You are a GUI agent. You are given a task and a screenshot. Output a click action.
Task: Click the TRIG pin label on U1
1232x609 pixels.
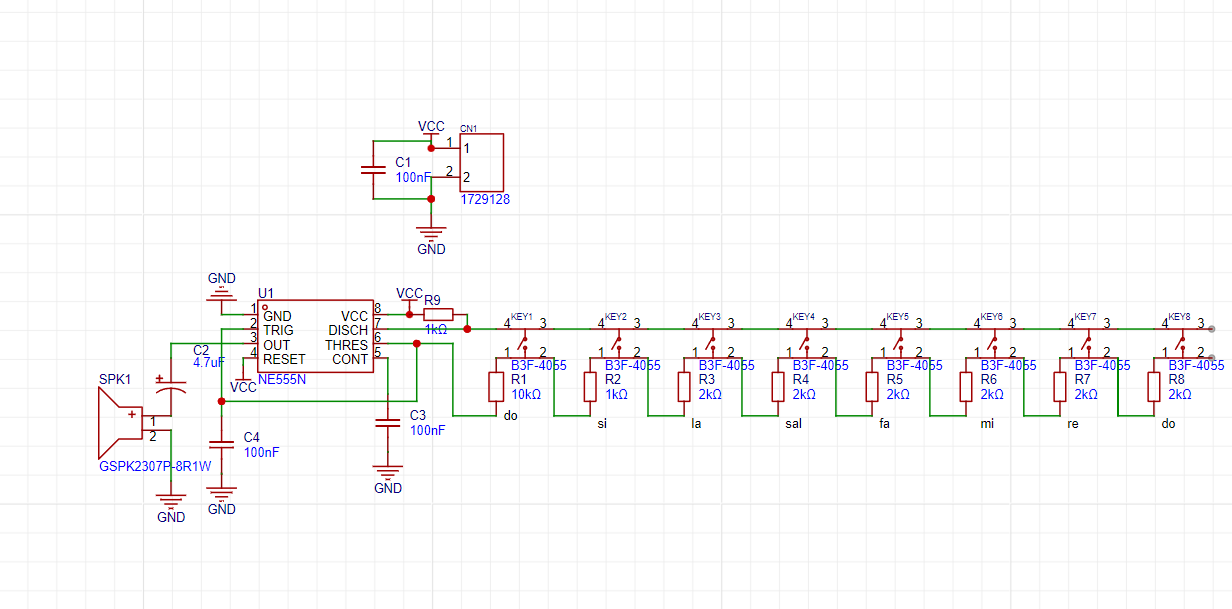coord(278,330)
